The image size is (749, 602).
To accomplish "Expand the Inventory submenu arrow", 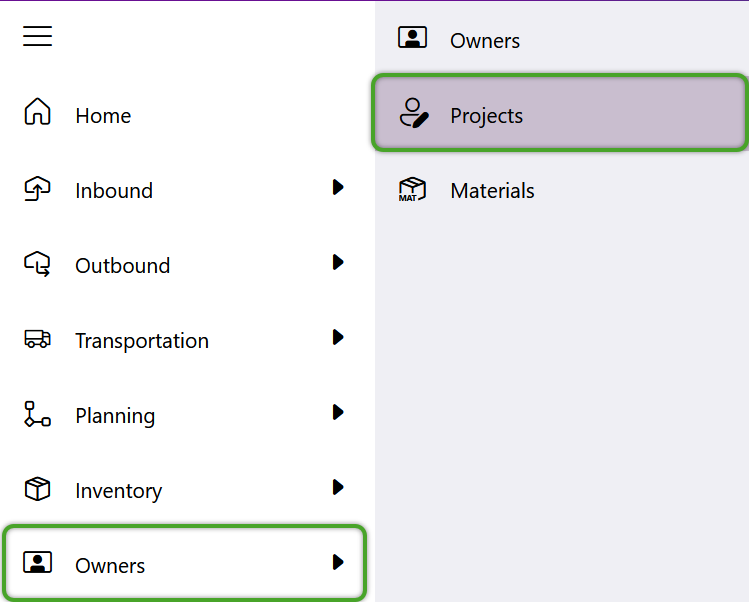I will tap(338, 487).
